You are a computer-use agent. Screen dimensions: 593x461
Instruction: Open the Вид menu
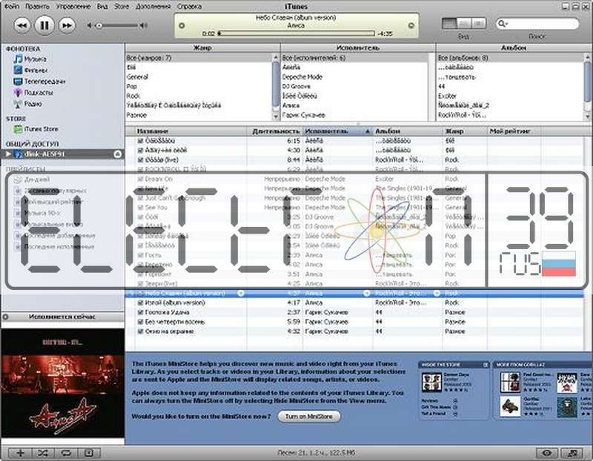[x=102, y=6]
